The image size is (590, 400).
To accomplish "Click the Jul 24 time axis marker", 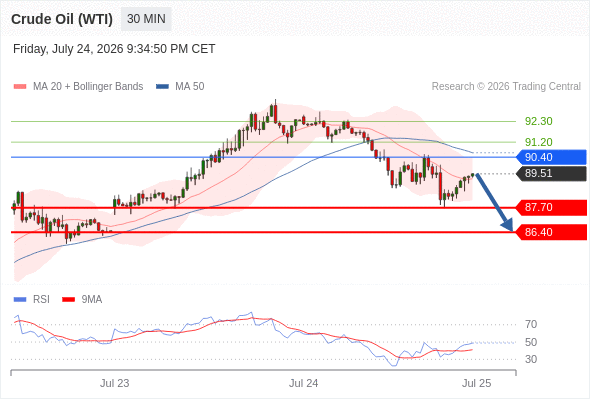I will pyautogui.click(x=303, y=383).
